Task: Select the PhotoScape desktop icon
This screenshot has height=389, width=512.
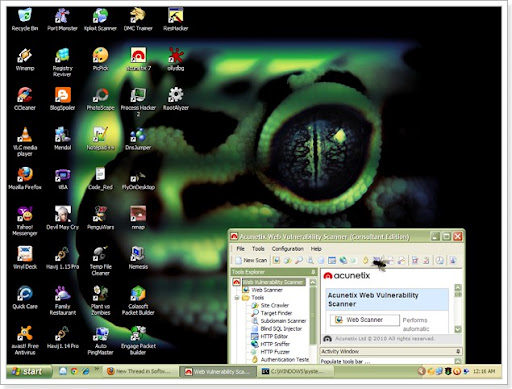Action: (100, 98)
